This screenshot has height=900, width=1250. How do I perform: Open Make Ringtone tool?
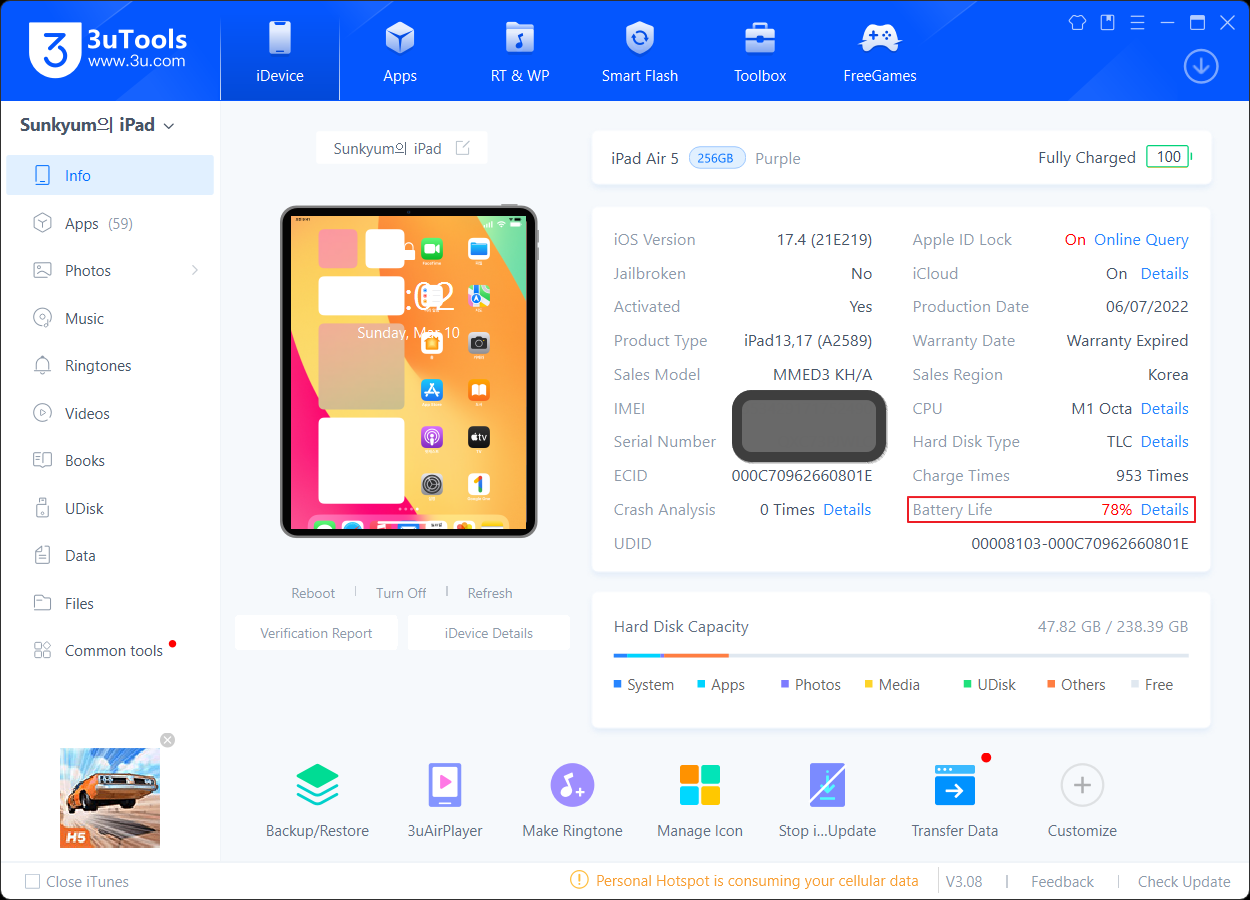(x=572, y=801)
